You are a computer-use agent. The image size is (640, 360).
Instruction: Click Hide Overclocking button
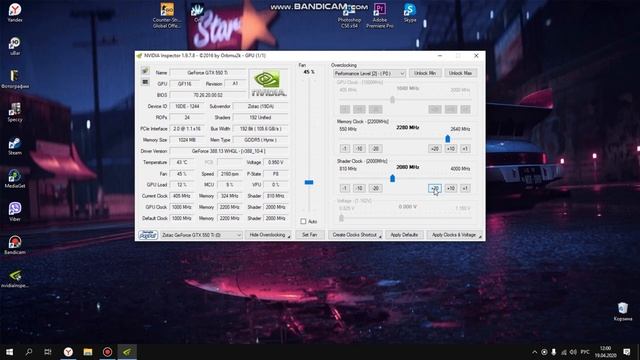click(x=268, y=235)
